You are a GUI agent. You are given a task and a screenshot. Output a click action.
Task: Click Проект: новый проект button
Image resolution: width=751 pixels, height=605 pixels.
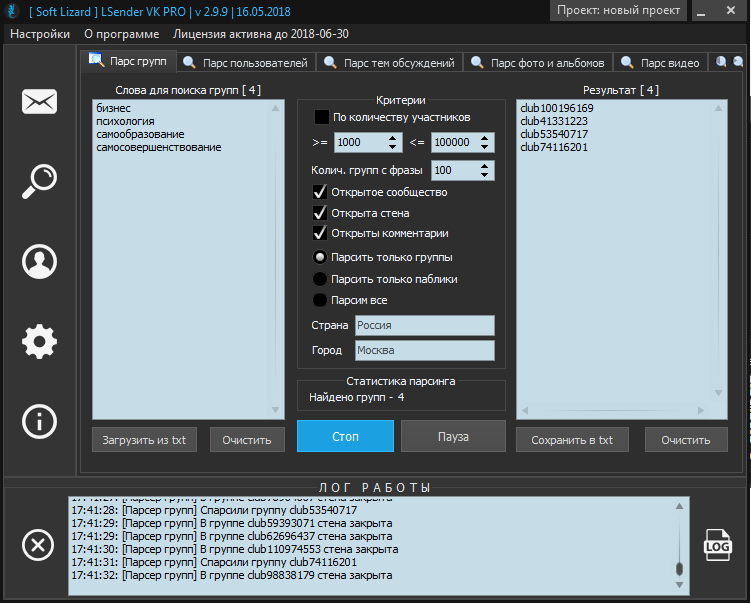[x=618, y=10]
